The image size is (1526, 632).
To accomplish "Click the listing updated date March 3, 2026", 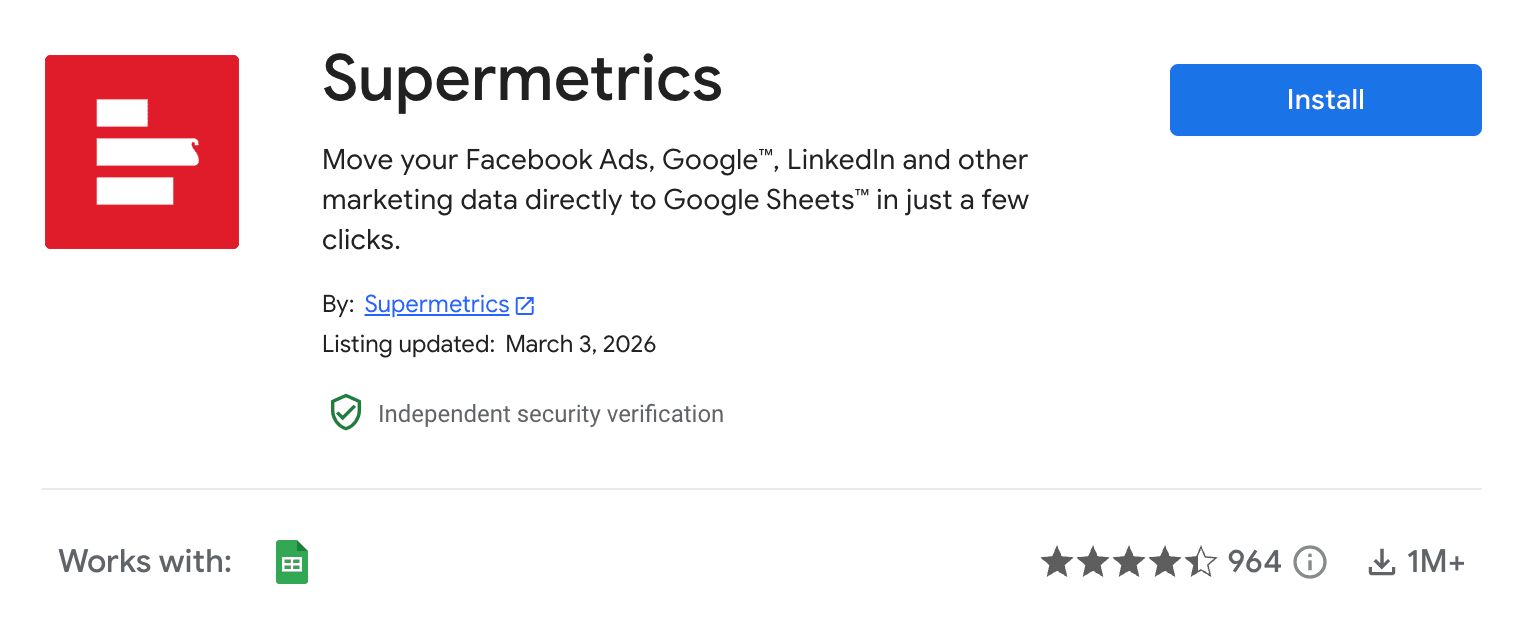I will click(x=580, y=345).
